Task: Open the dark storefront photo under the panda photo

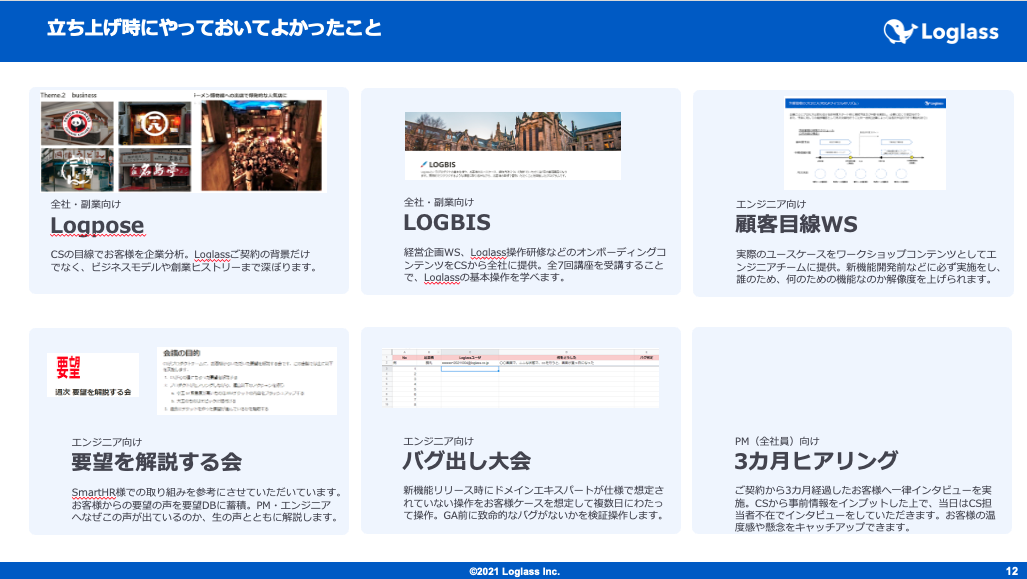Action: click(x=77, y=170)
